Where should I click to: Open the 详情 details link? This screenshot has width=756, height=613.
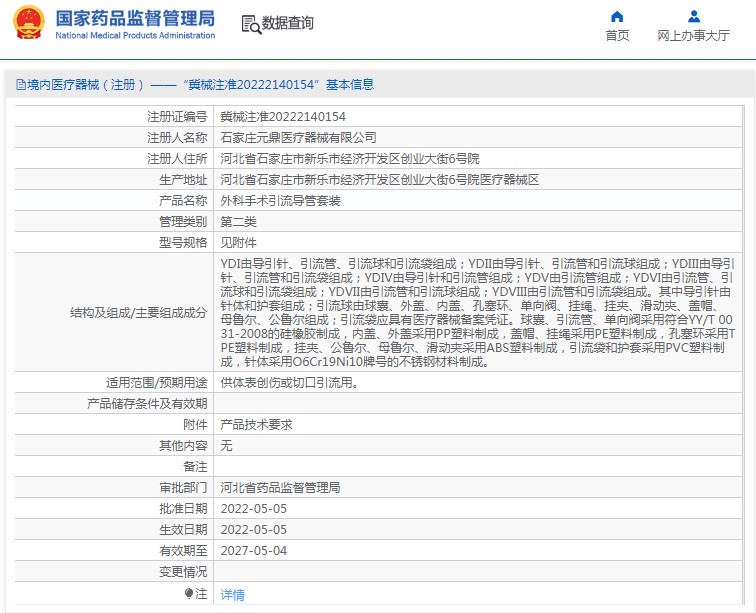(232, 595)
